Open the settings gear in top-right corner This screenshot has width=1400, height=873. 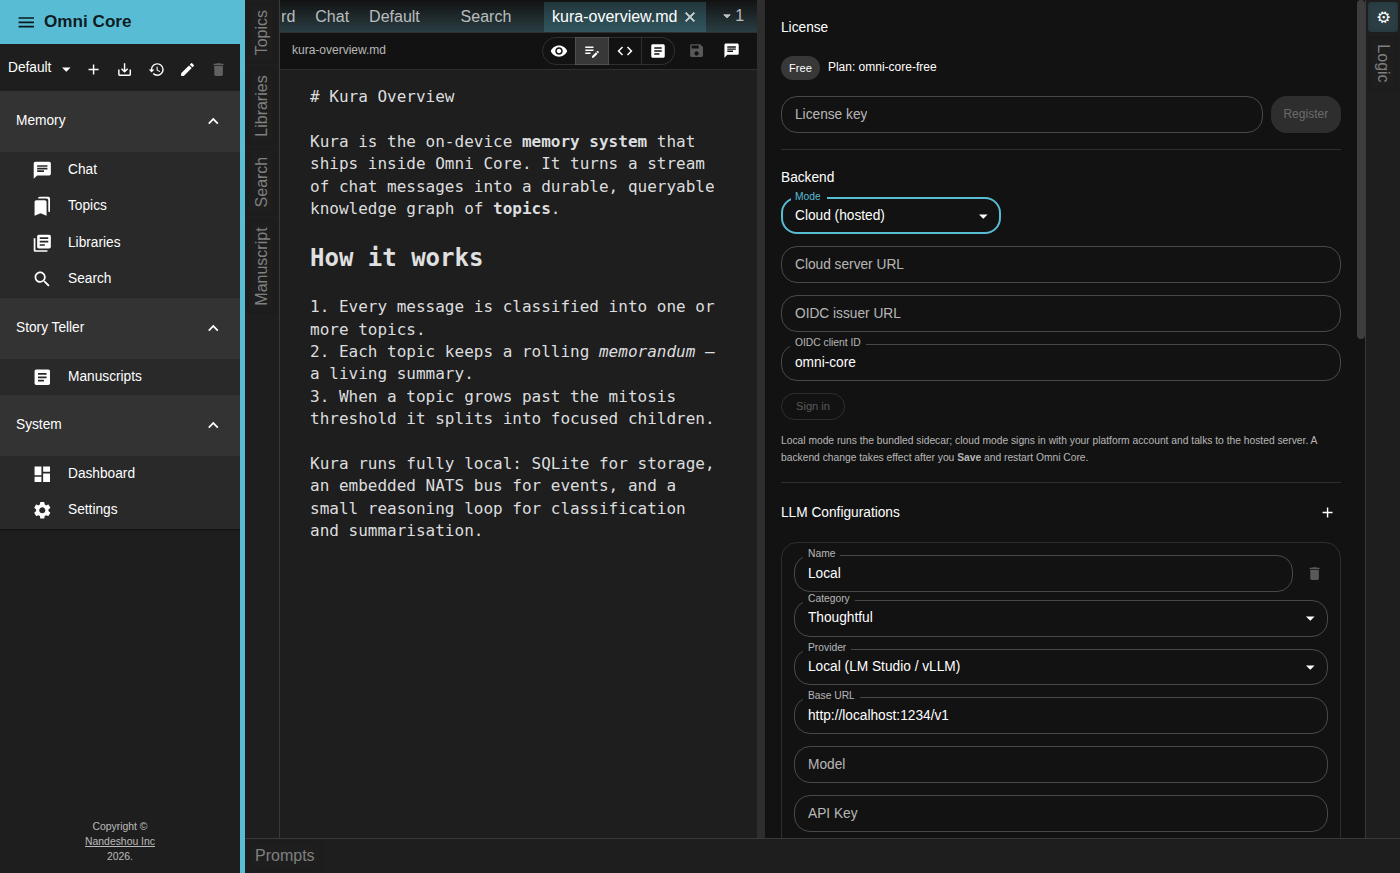(1384, 17)
